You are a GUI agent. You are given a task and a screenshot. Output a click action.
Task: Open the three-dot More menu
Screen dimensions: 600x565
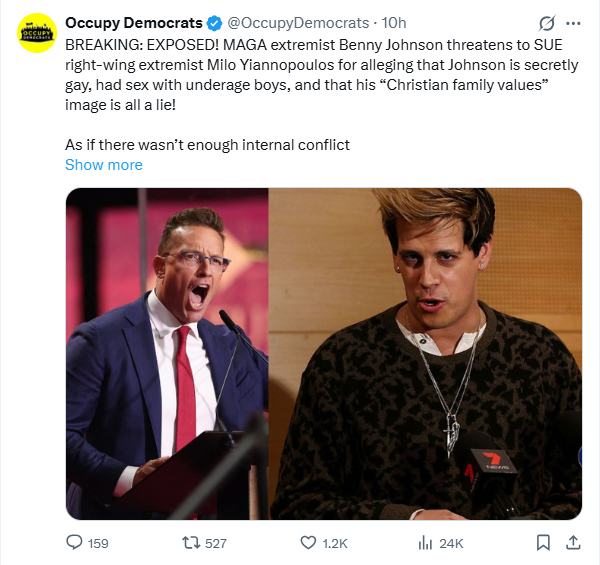(573, 23)
